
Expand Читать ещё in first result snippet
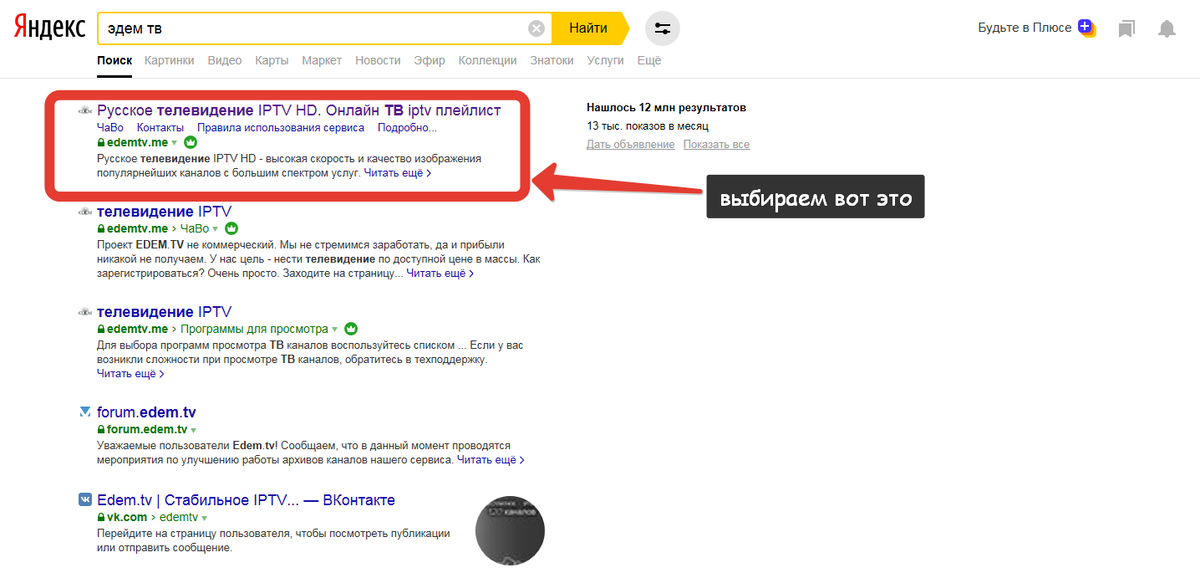[x=397, y=173]
